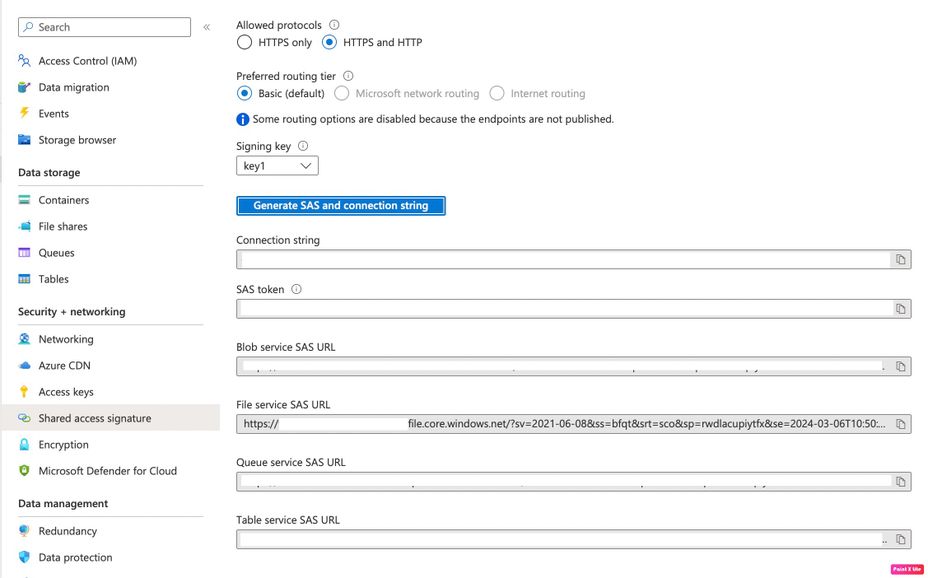Click Generate SAS and connection string
Screen dimensions: 928x578
coord(340,206)
